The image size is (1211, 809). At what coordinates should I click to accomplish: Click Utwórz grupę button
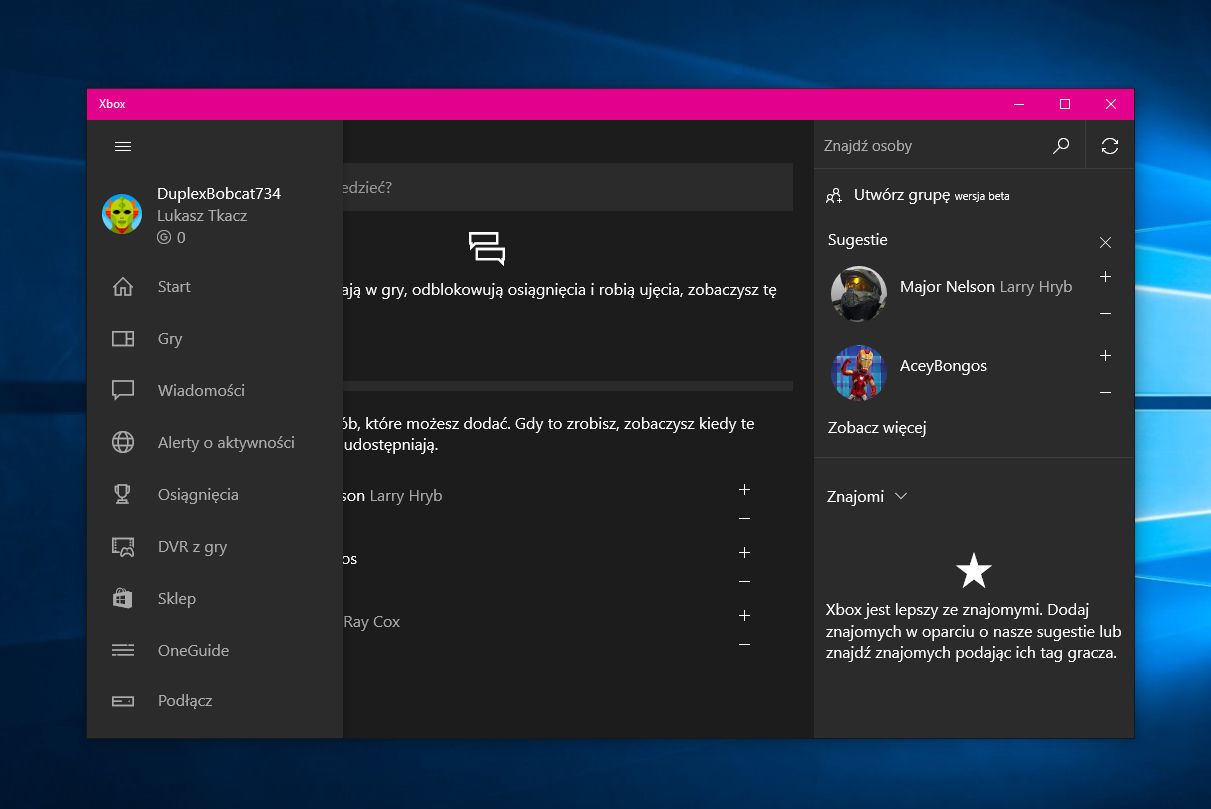[x=918, y=196]
